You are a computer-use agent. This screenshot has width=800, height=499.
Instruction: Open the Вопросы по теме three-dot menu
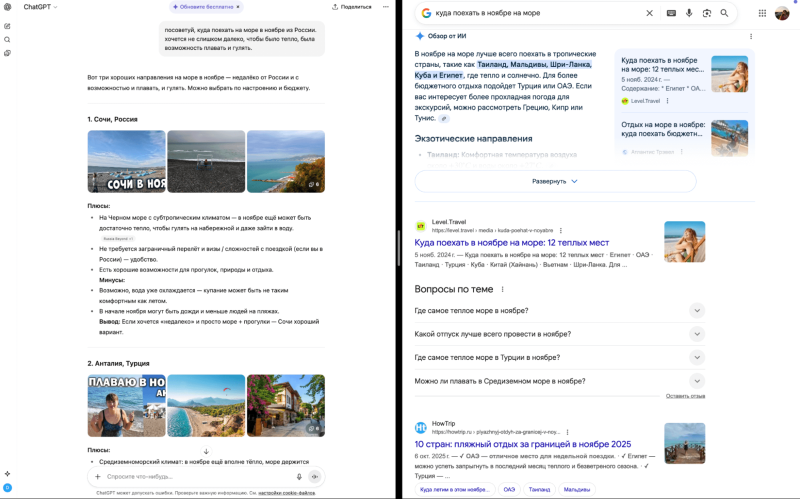[503, 289]
